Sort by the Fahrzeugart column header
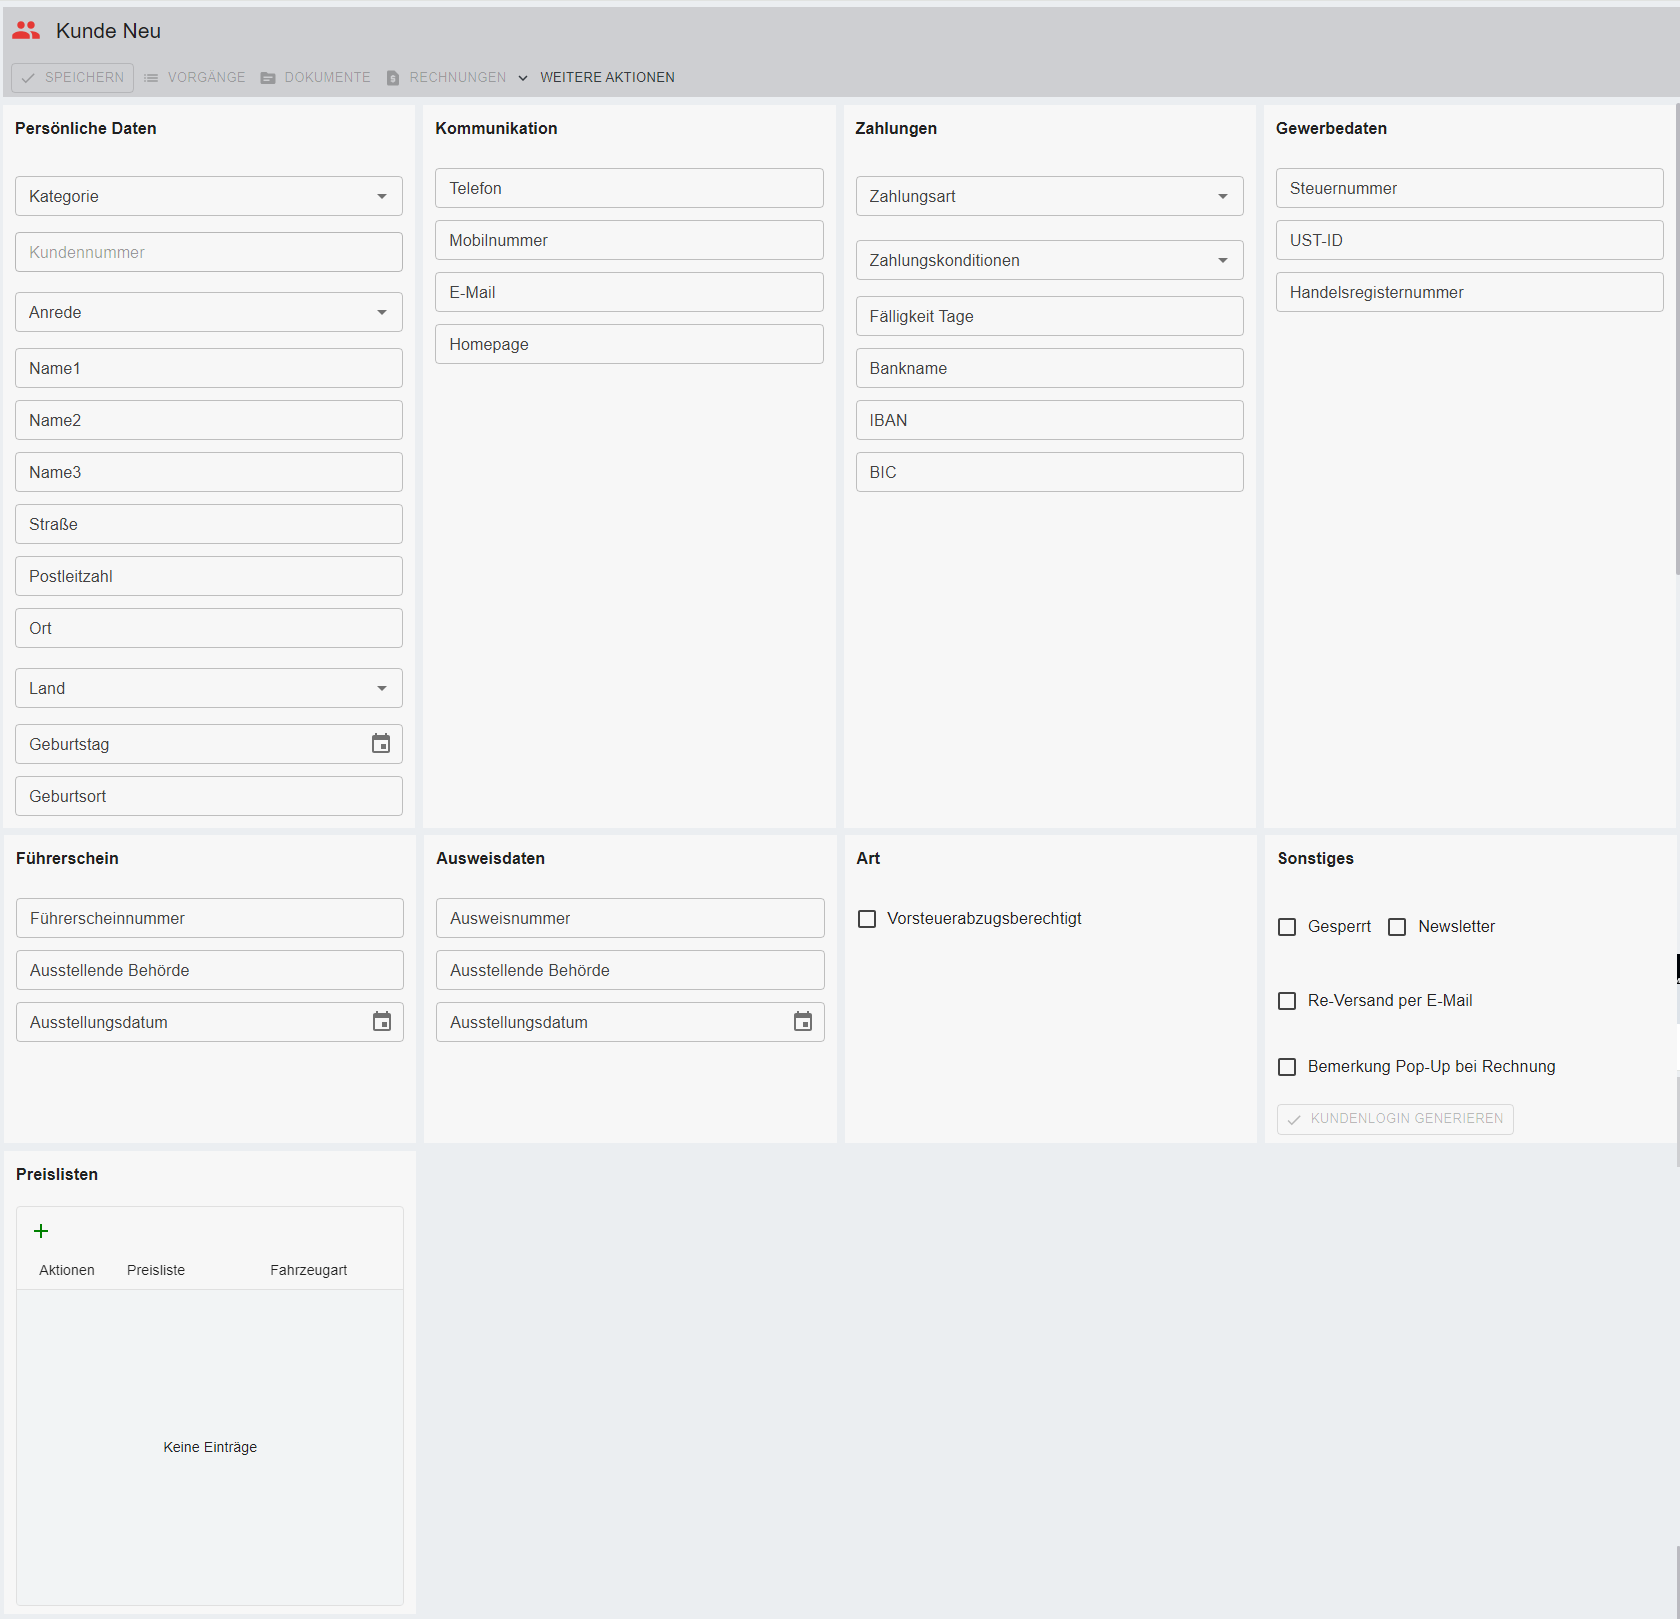Image resolution: width=1680 pixels, height=1619 pixels. click(308, 1270)
